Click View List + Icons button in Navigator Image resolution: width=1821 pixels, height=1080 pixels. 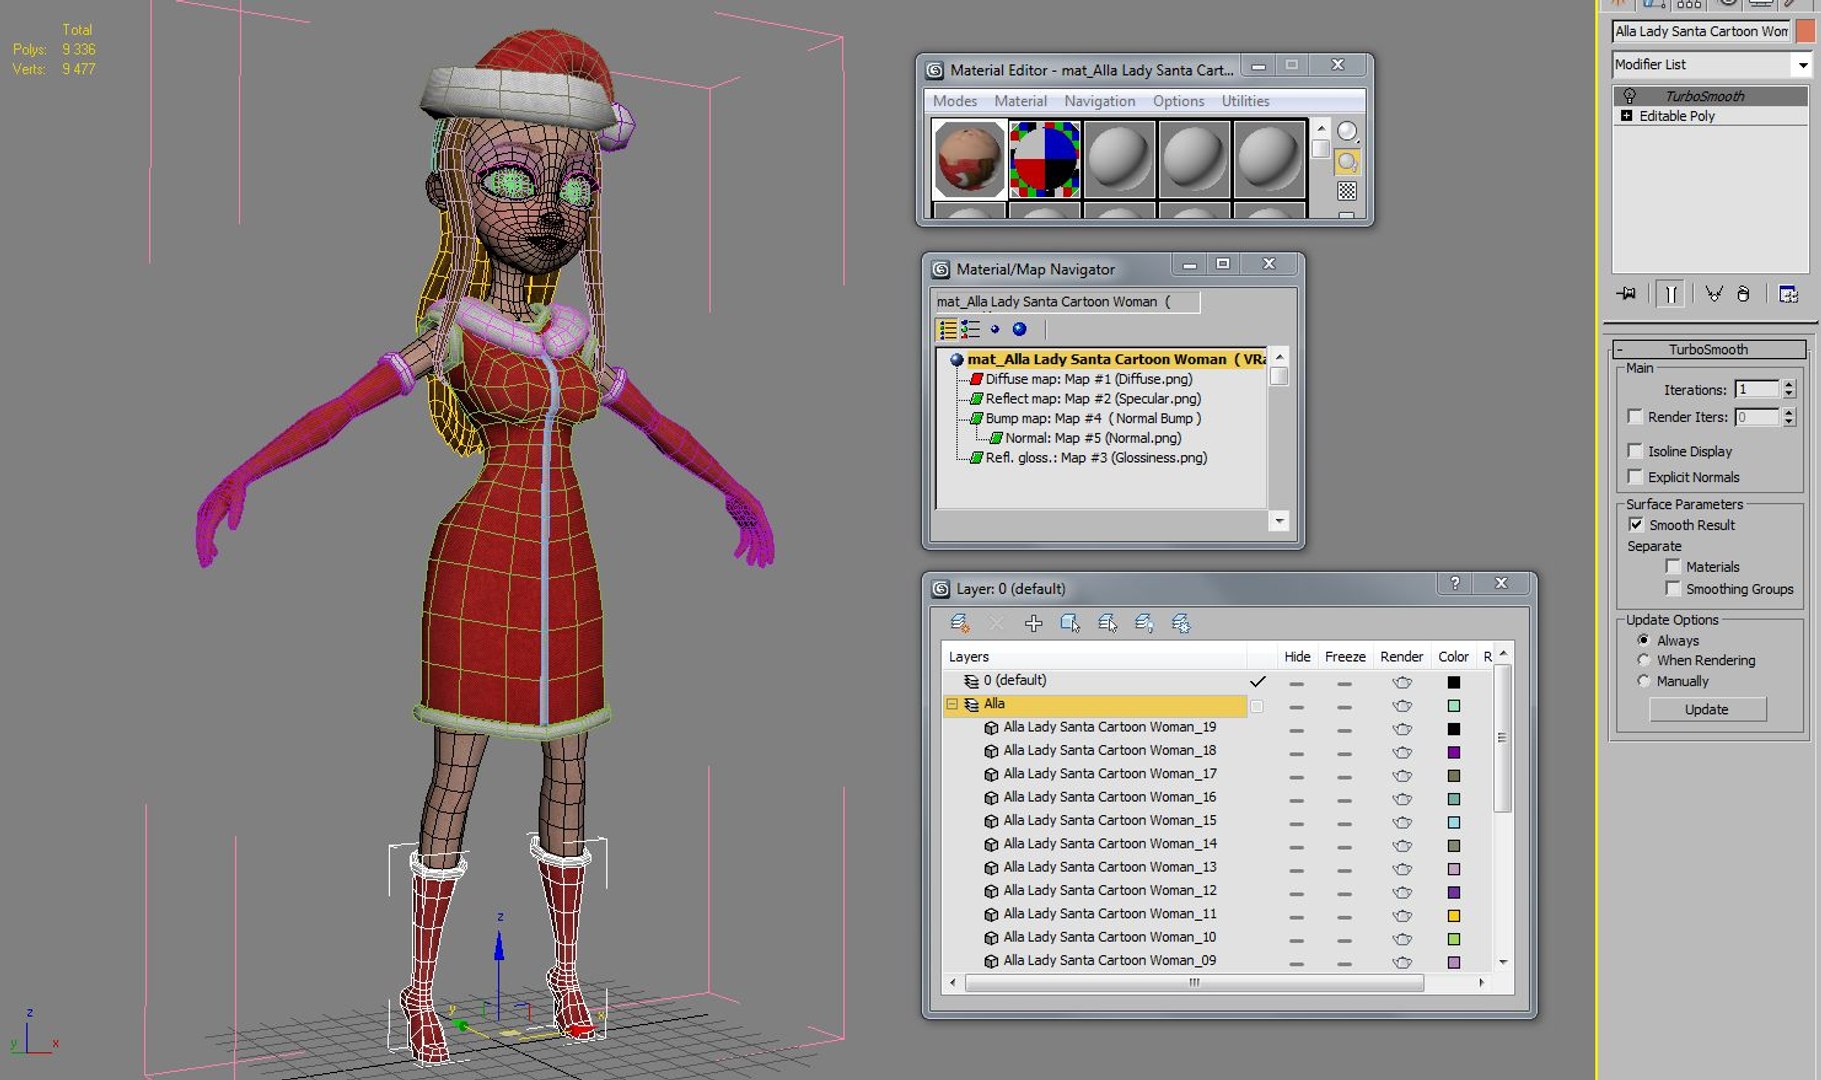(971, 329)
